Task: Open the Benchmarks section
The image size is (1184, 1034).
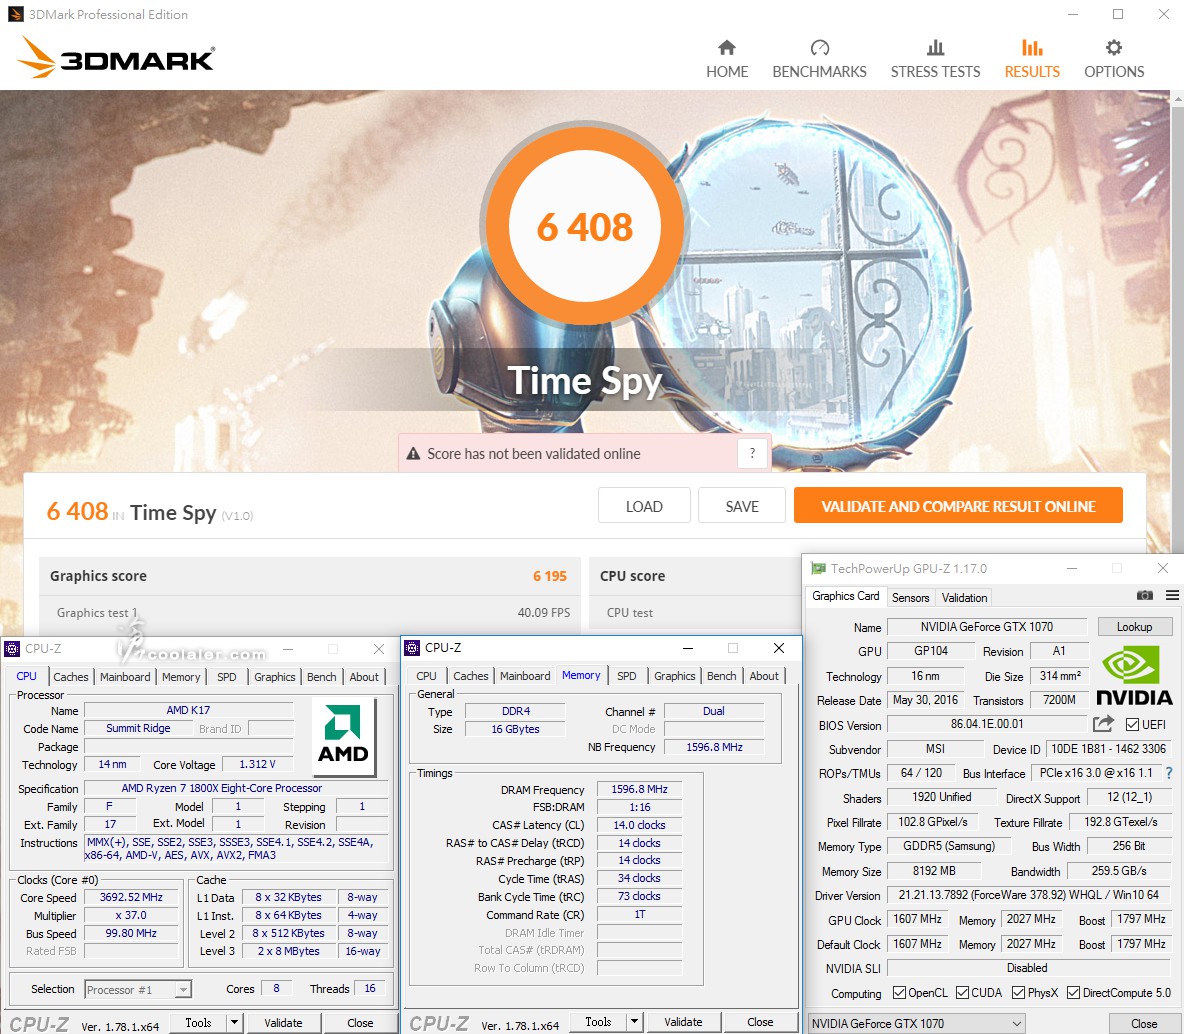Action: 819,59
